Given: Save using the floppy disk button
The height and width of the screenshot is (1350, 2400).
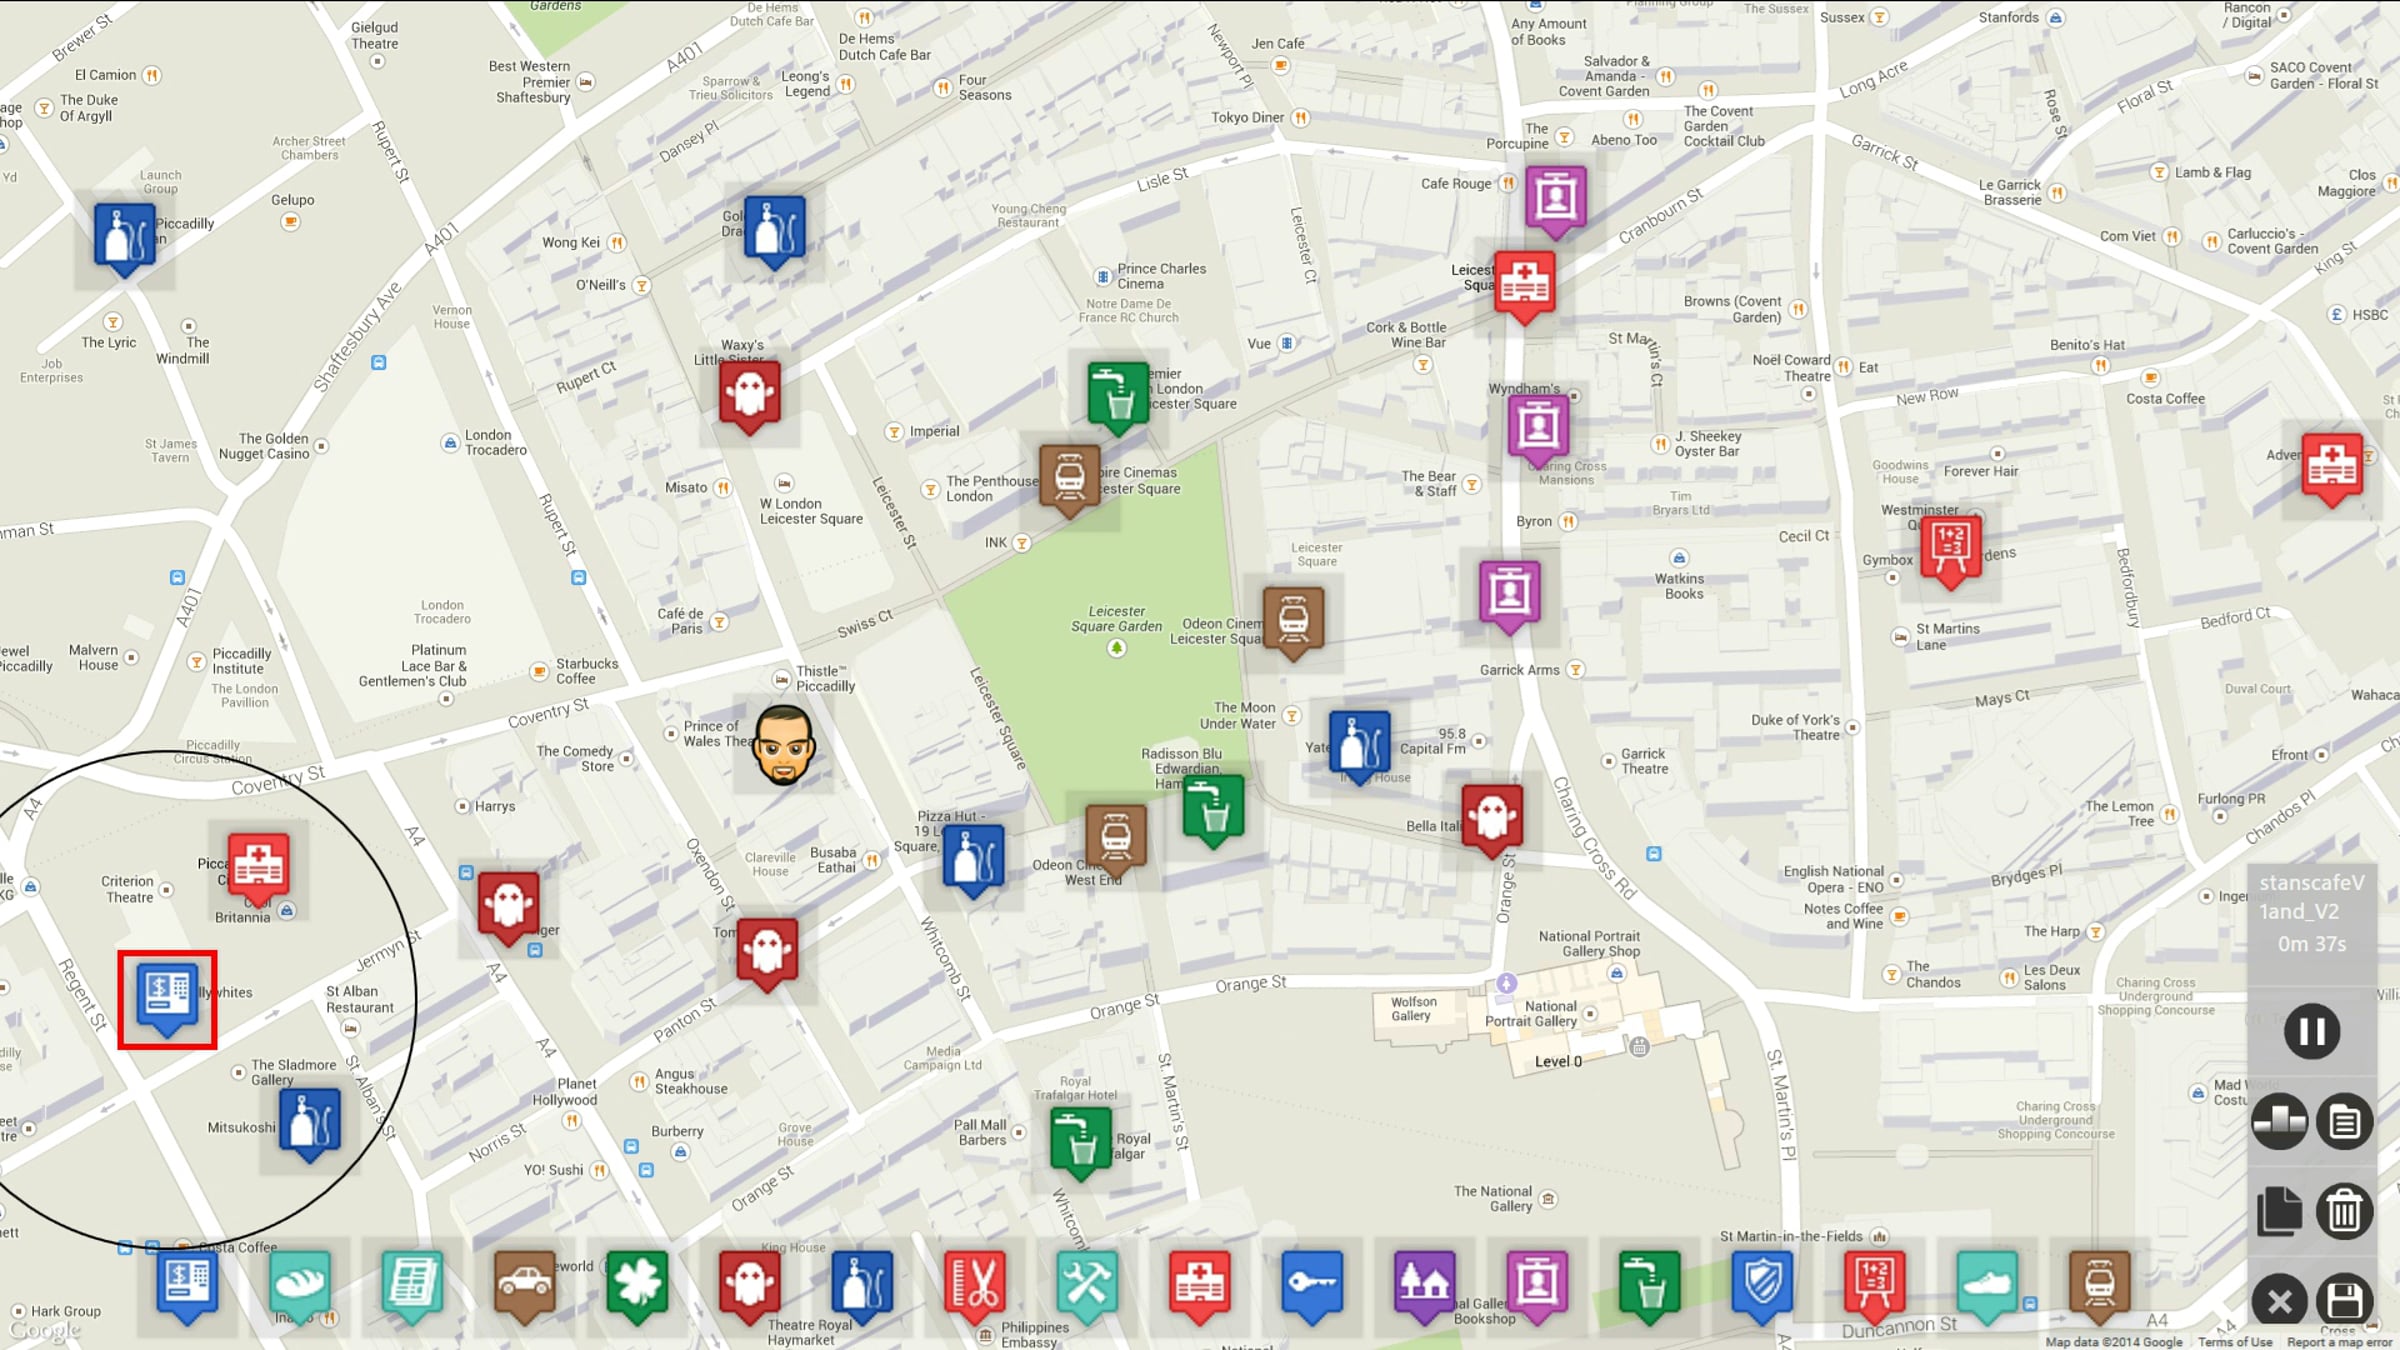Looking at the screenshot, I should 2345,1301.
